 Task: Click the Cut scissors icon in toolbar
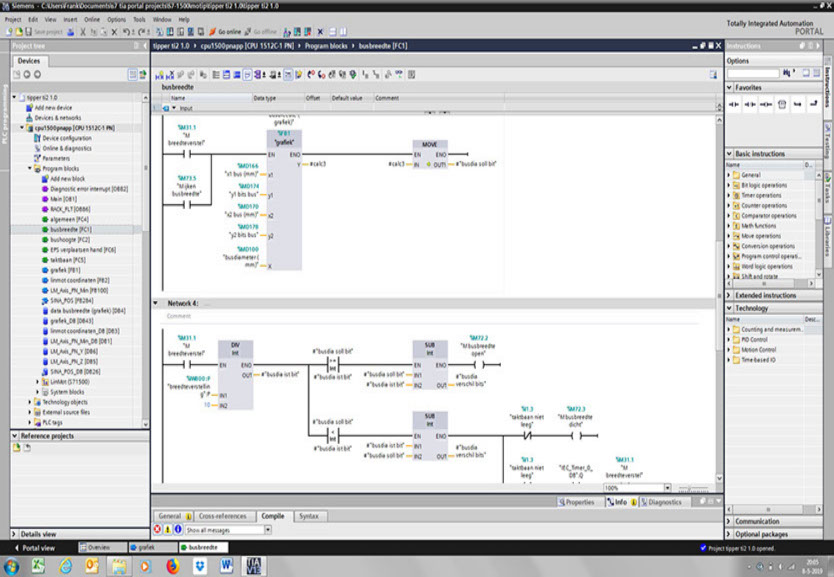82,32
